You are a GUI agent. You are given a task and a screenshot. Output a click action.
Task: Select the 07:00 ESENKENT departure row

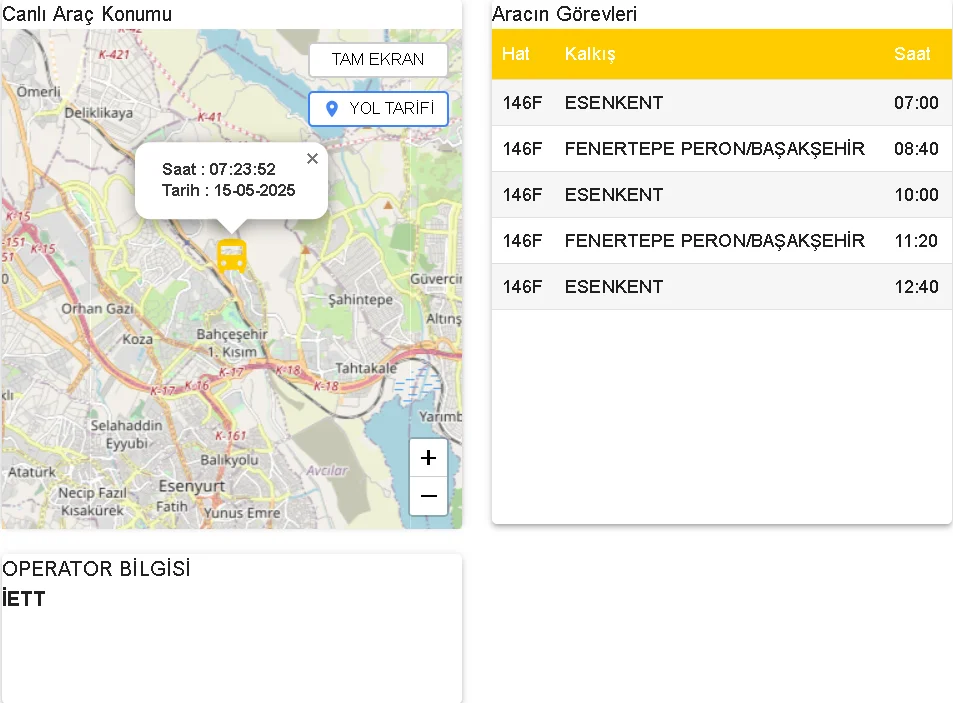point(720,103)
